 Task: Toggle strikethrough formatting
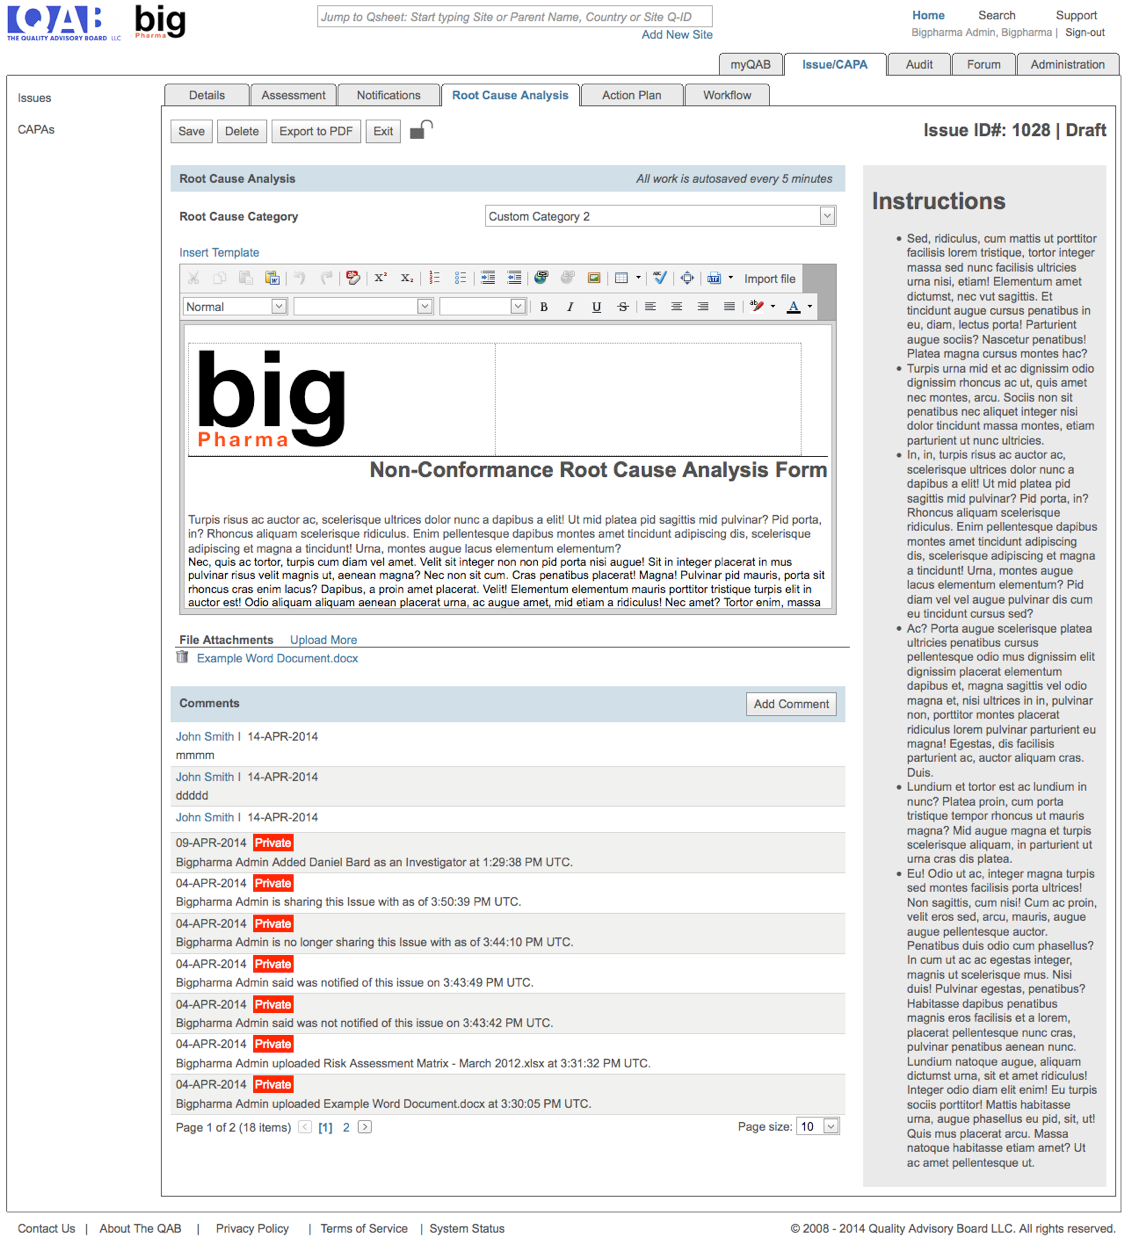click(623, 307)
